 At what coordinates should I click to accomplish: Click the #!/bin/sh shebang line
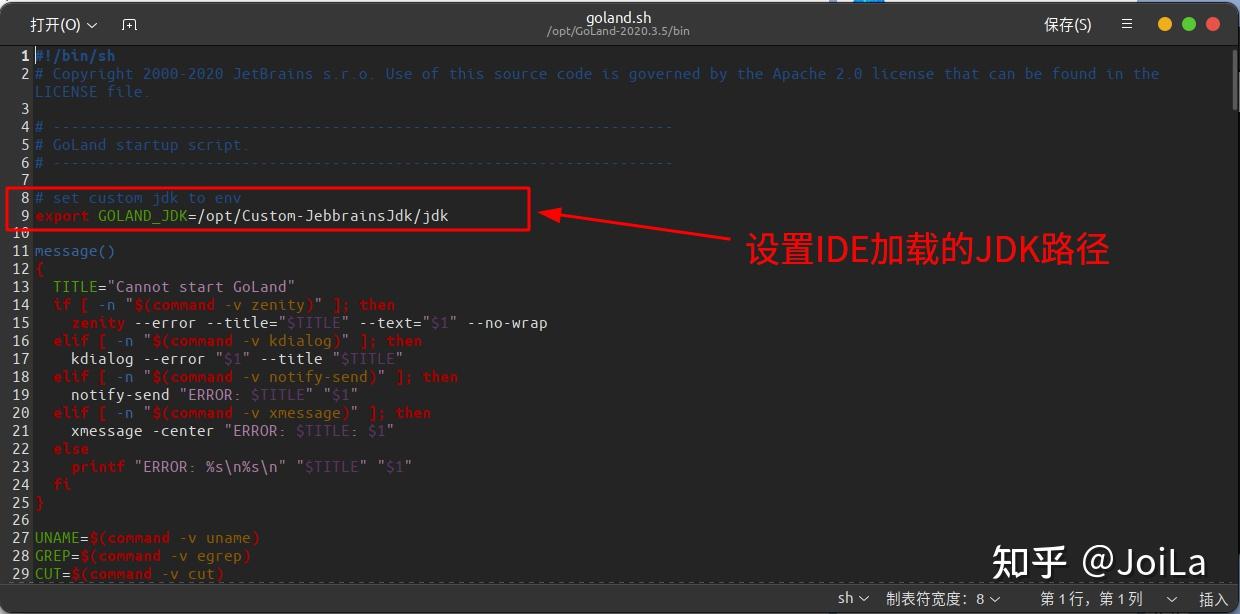tap(75, 56)
